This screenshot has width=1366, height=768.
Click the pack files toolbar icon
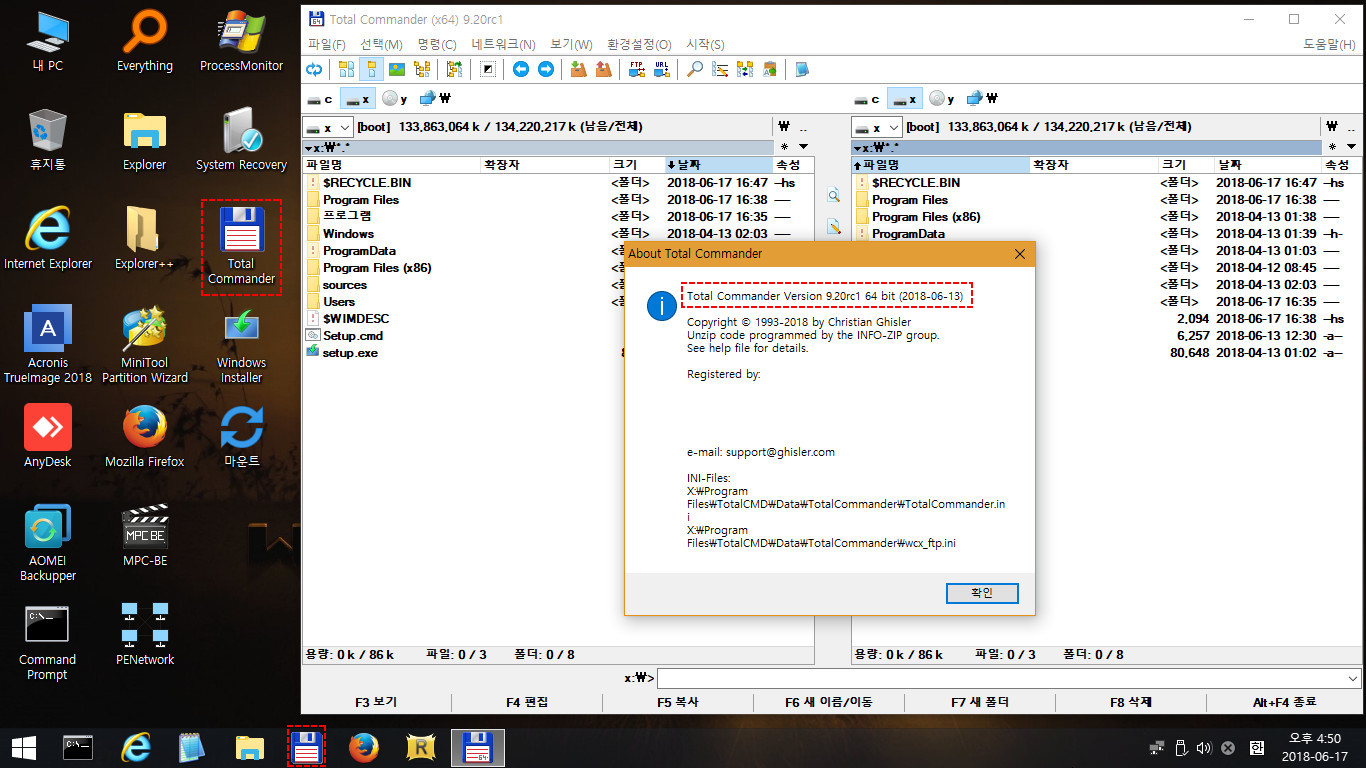pyautogui.click(x=578, y=69)
